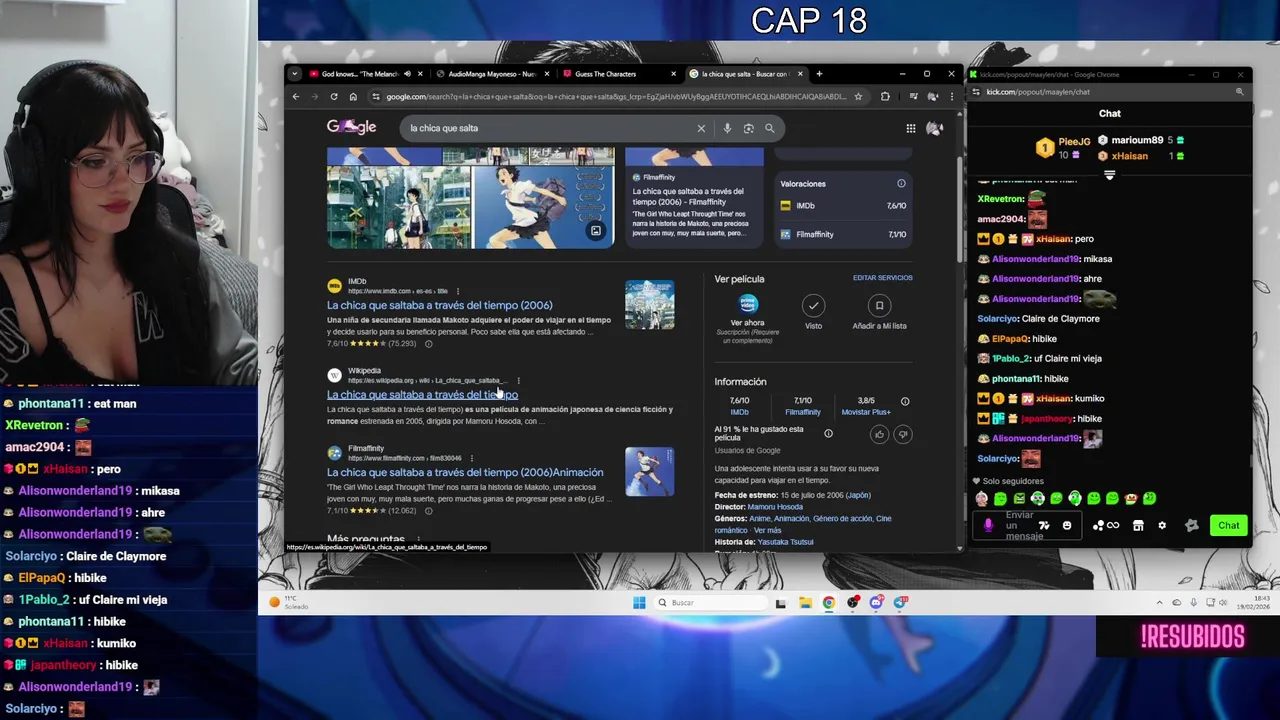Click the magnifier search button in Google
The height and width of the screenshot is (720, 1280).
pyautogui.click(x=769, y=128)
